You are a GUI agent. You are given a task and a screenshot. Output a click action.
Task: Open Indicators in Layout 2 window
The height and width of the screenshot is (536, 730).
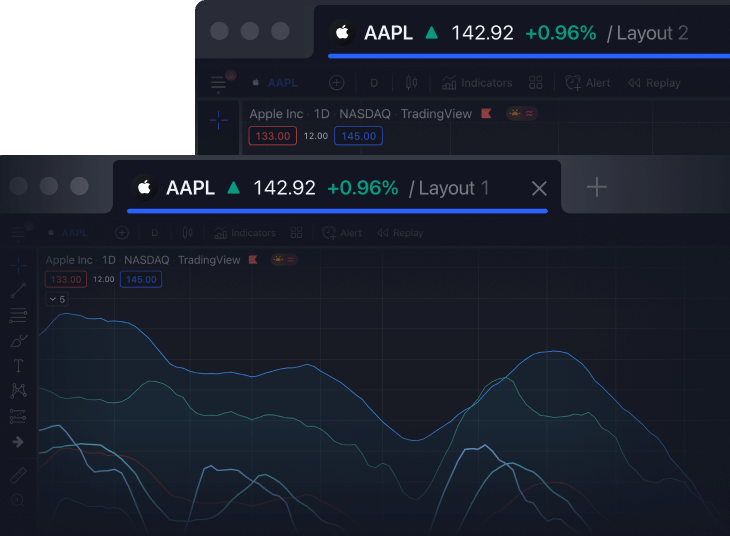click(477, 83)
